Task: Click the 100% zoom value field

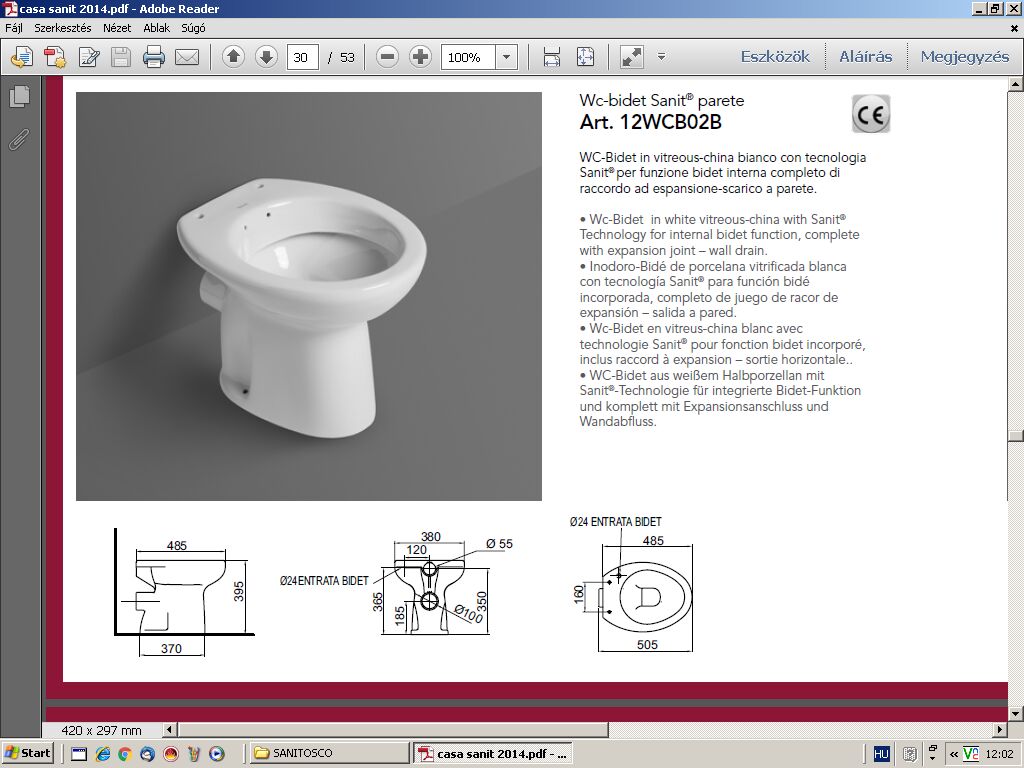Action: 468,57
